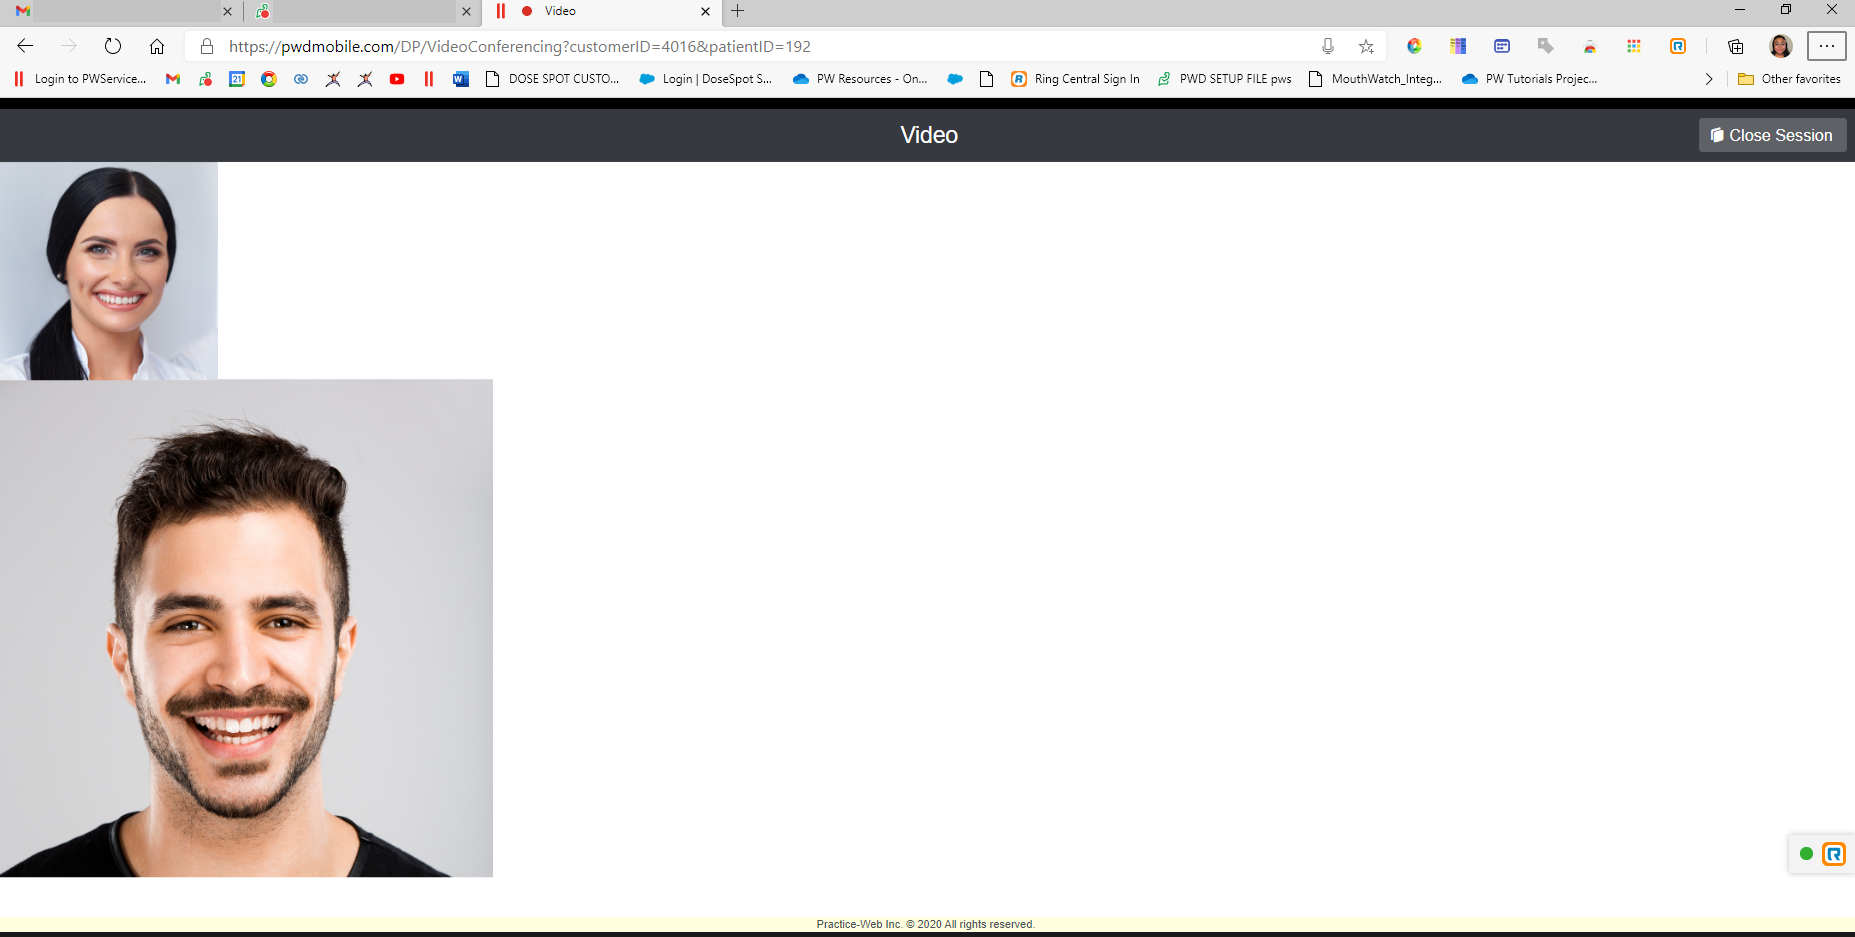
Task: Go to the browser home page
Action: (x=157, y=46)
